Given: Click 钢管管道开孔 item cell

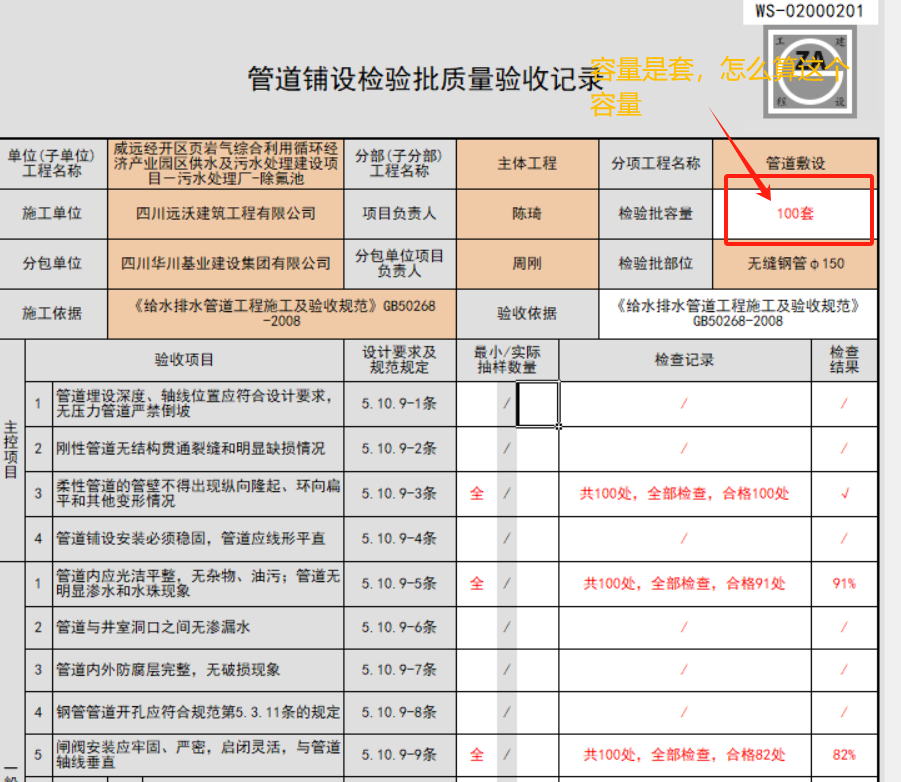Looking at the screenshot, I should click(x=198, y=712).
